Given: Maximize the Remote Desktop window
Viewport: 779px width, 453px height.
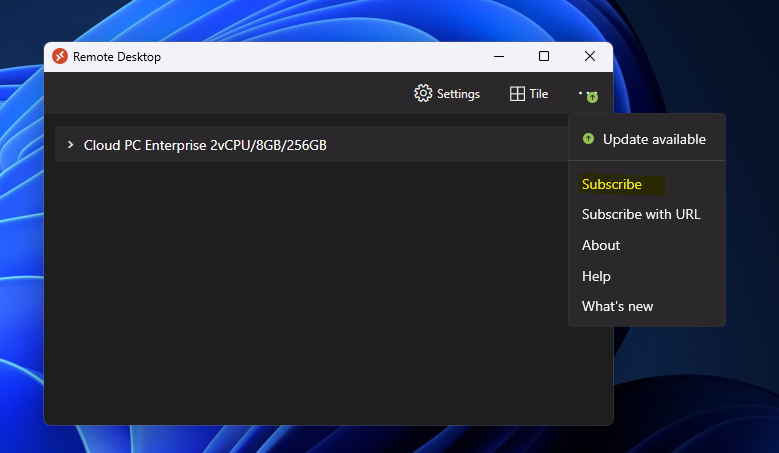Looking at the screenshot, I should 544,56.
